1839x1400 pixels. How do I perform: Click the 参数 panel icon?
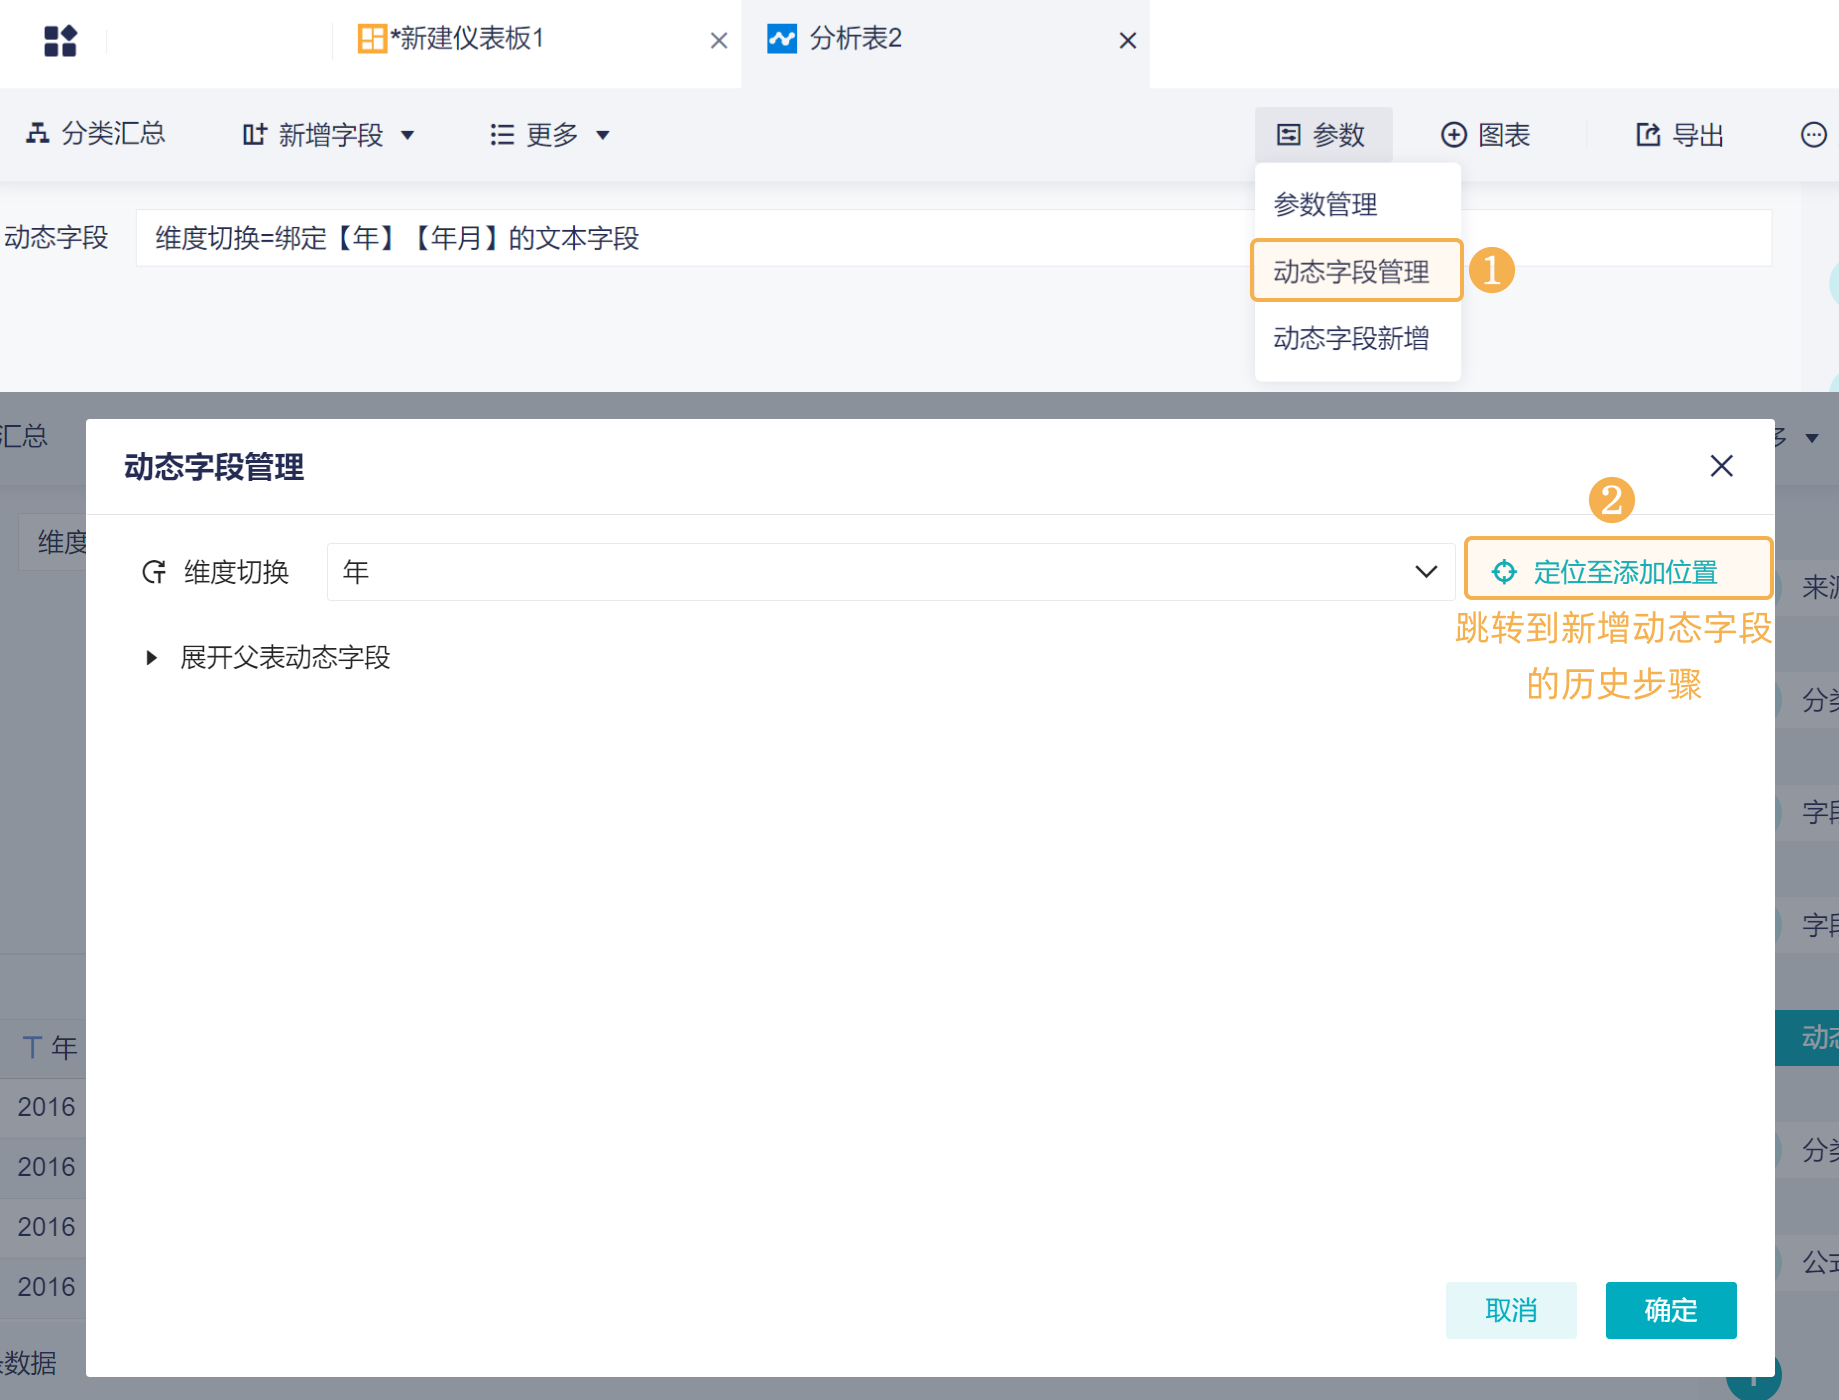click(1289, 135)
